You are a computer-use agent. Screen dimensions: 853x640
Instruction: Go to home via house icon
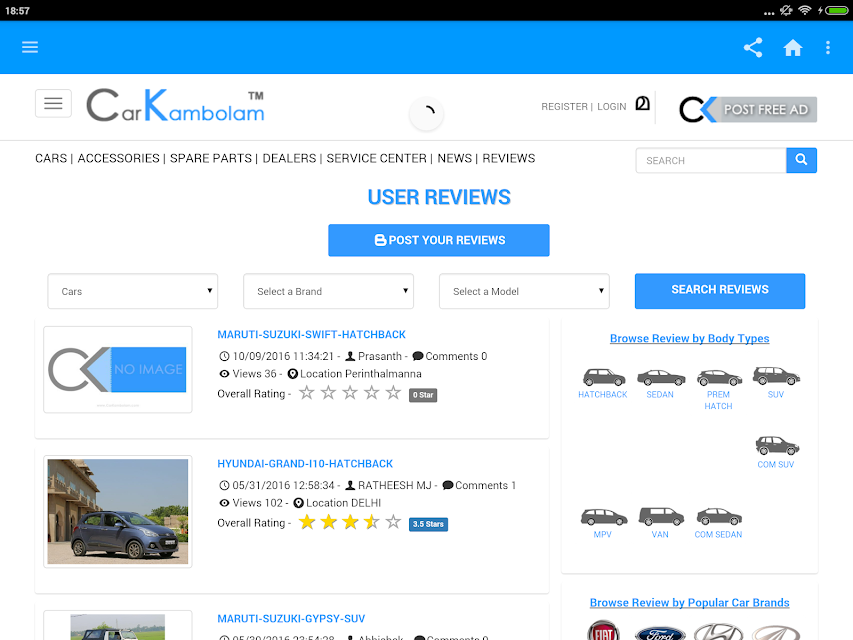(x=793, y=47)
